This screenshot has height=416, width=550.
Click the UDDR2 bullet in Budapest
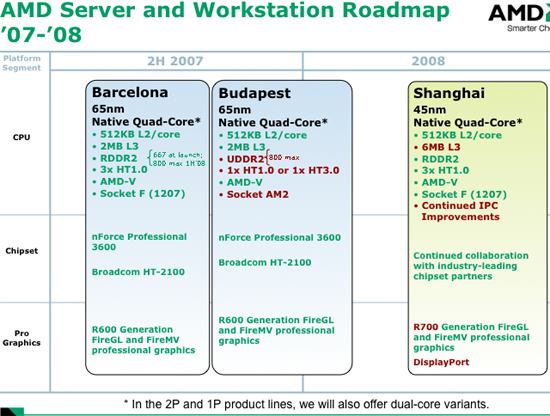point(245,159)
